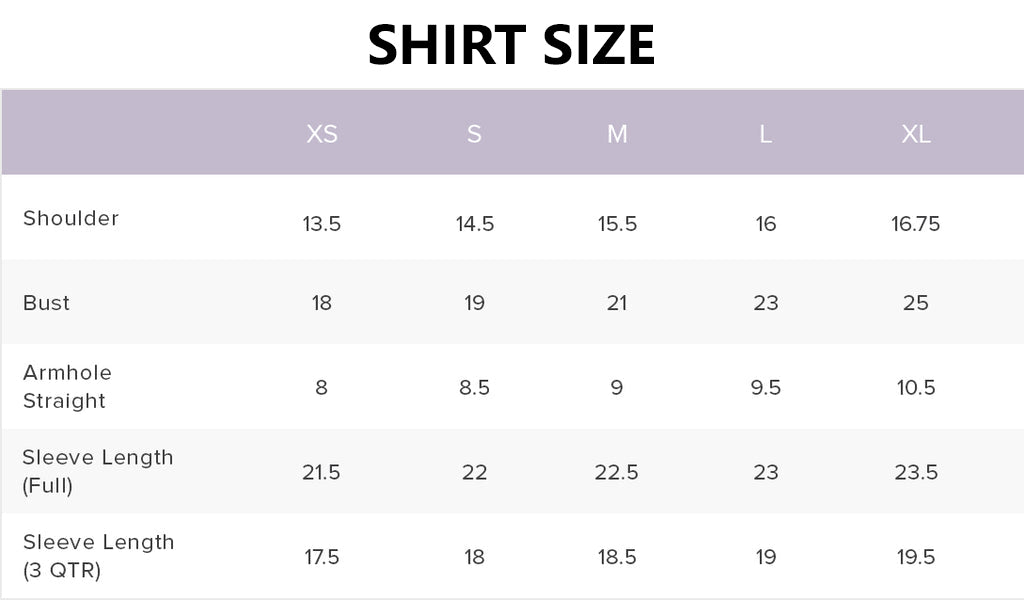Click the L size column header
Viewport: 1024px width, 600px height.
click(765, 134)
